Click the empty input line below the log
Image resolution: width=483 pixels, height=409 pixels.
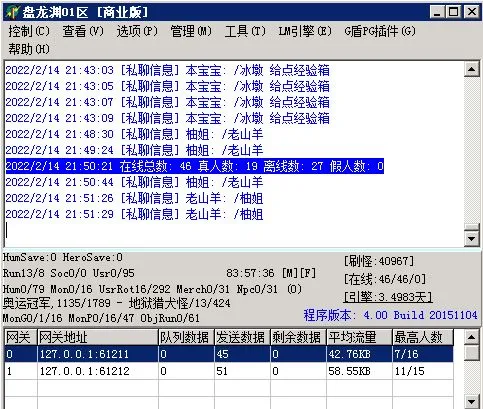(234, 230)
